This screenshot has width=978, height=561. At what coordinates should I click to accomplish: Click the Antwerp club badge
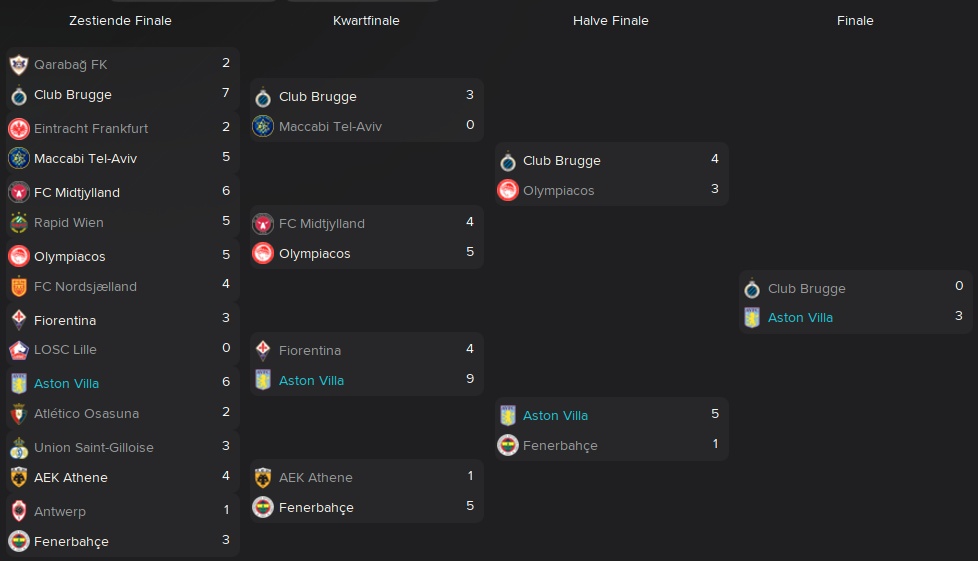coord(19,511)
